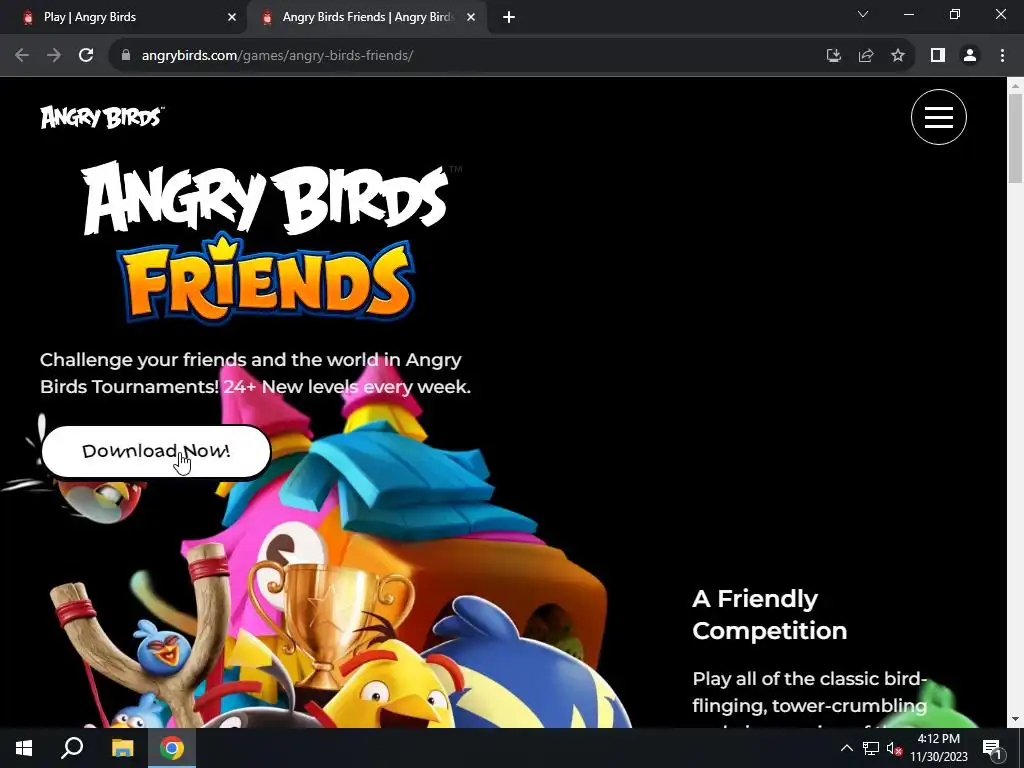1024x768 pixels.
Task: Open the taskbar clock and date
Action: 938,748
